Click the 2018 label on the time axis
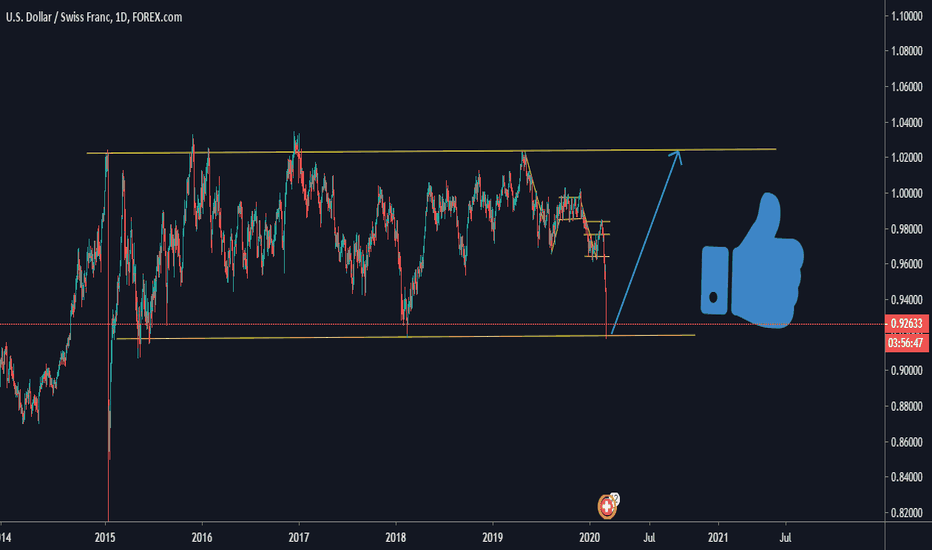This screenshot has width=932, height=550. (x=396, y=538)
